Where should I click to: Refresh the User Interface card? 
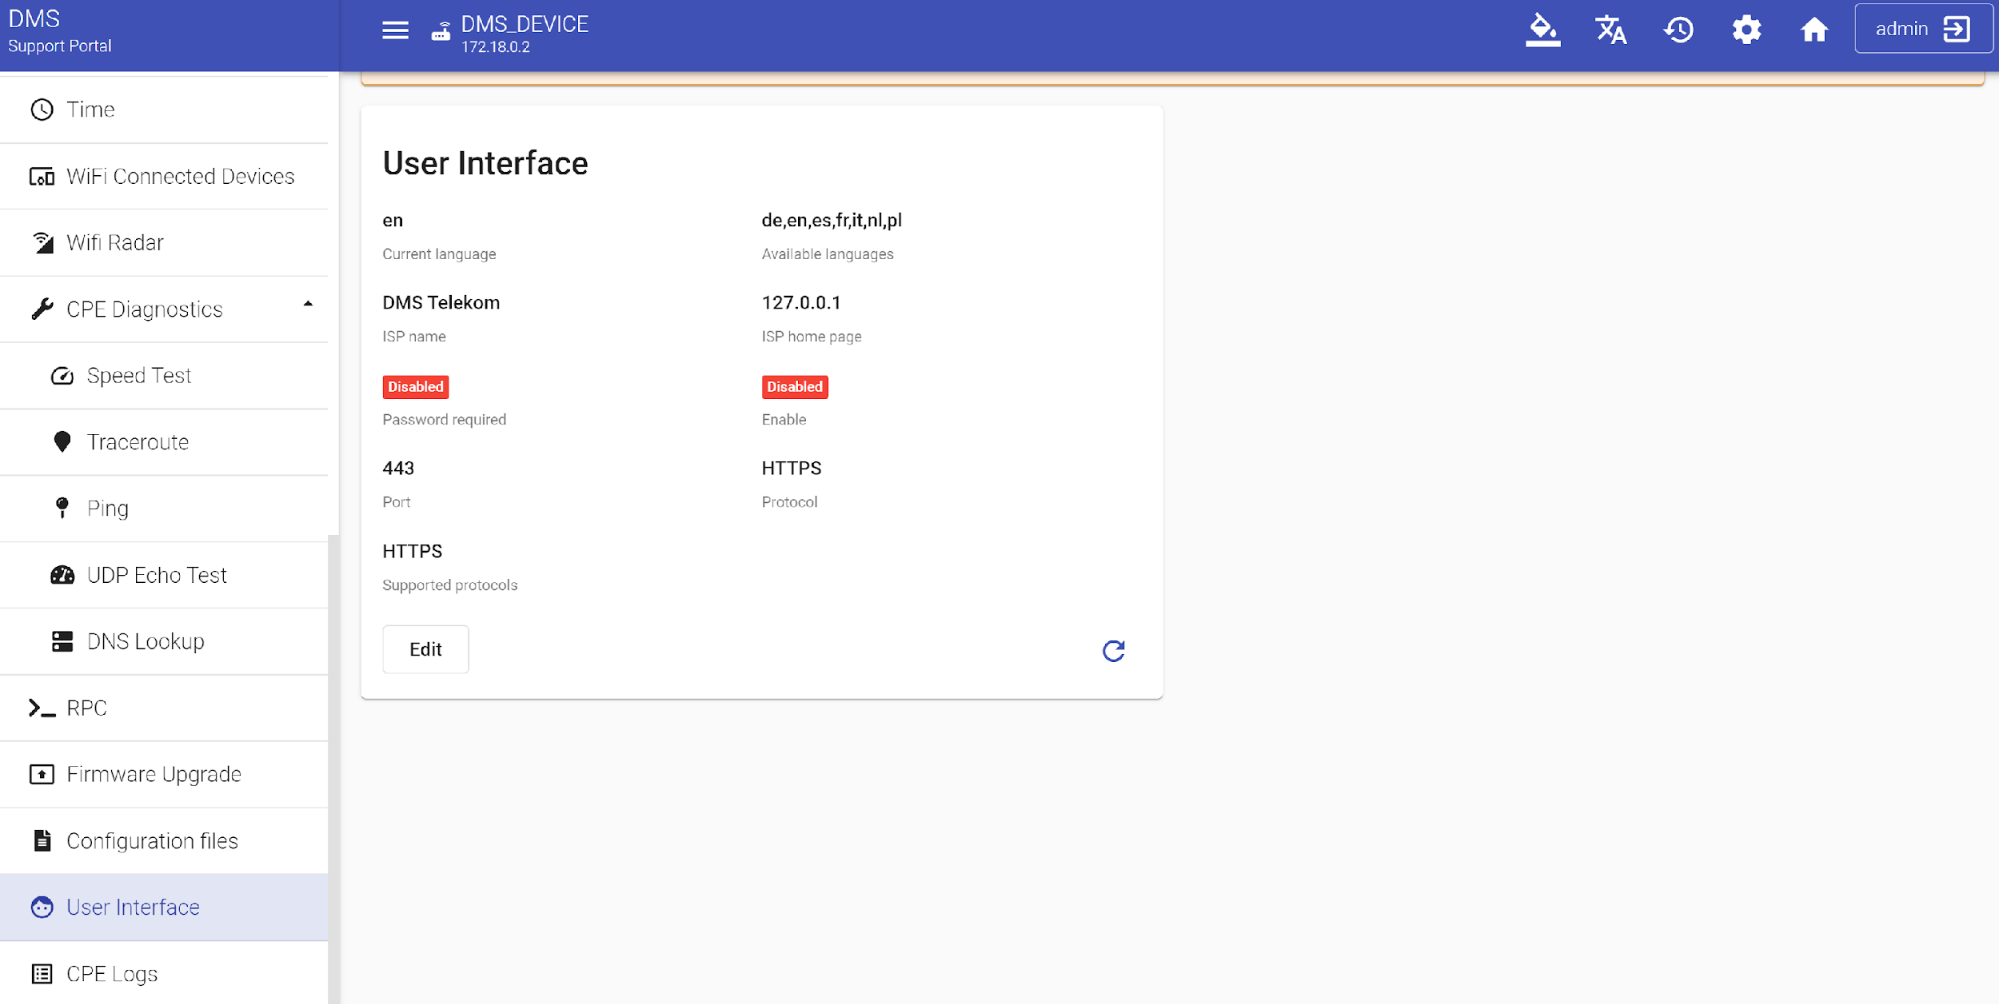tap(1113, 651)
